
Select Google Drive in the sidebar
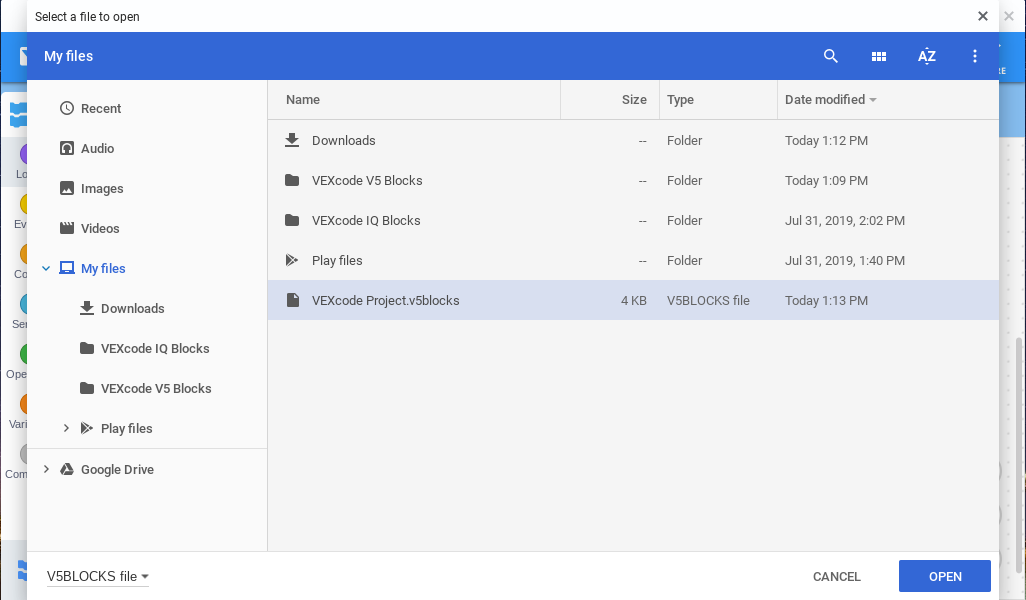tap(117, 470)
